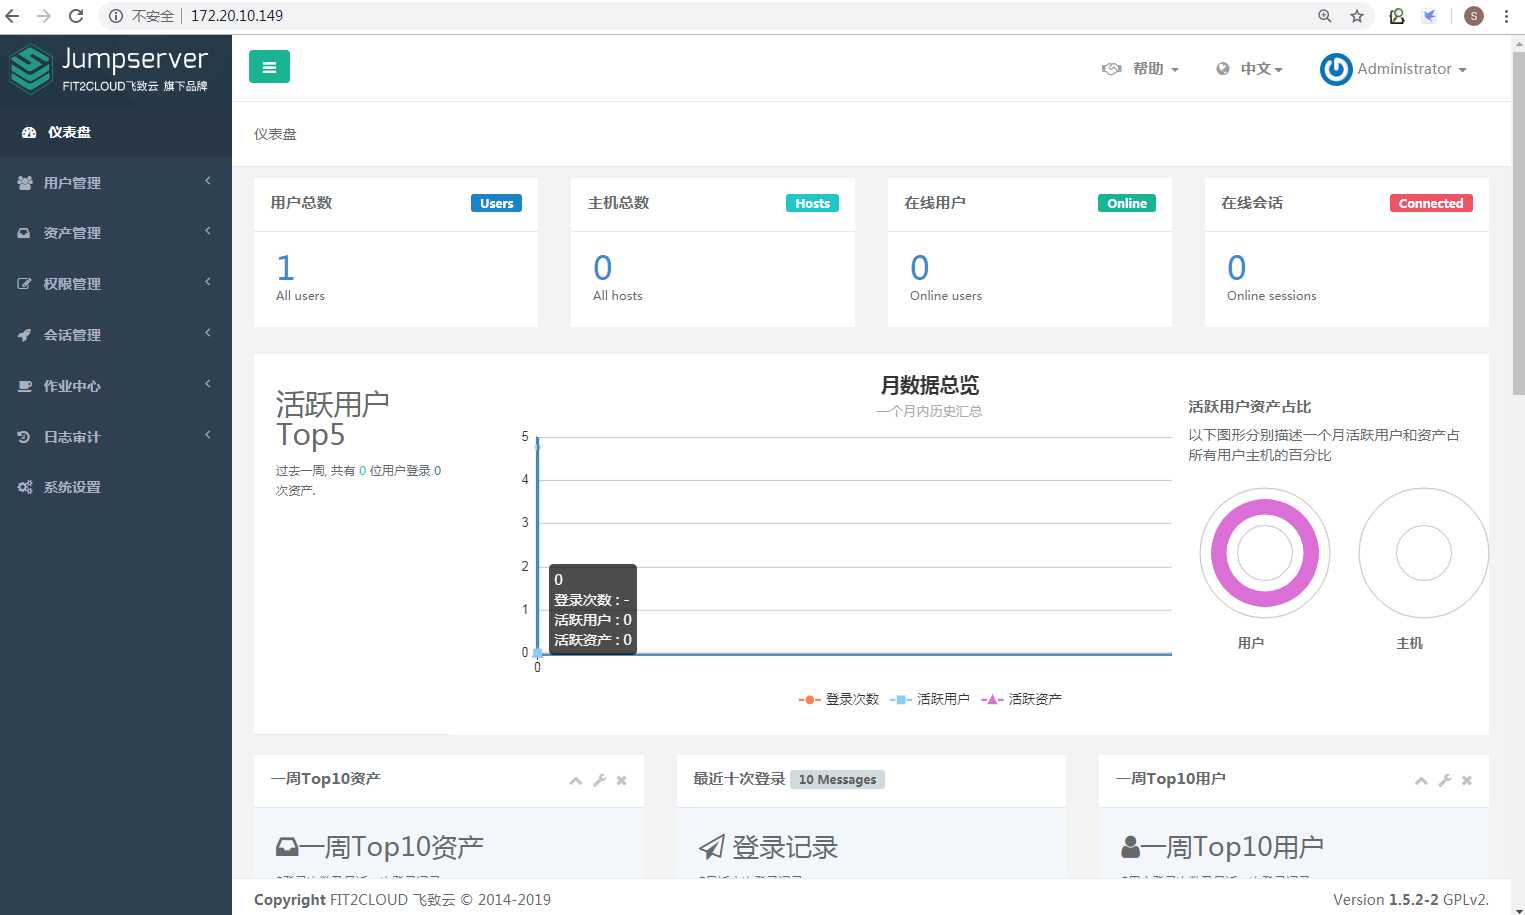The image size is (1525, 915).
Task: Open wrench settings on 一周Top10用户 panel
Action: [x=1444, y=781]
